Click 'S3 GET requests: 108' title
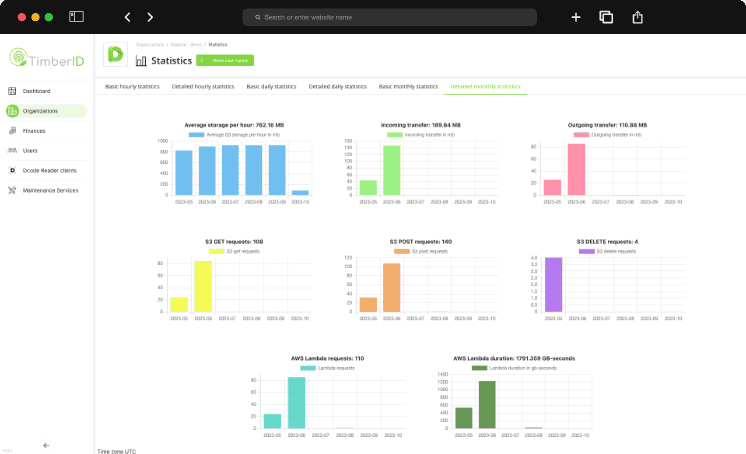 click(234, 242)
